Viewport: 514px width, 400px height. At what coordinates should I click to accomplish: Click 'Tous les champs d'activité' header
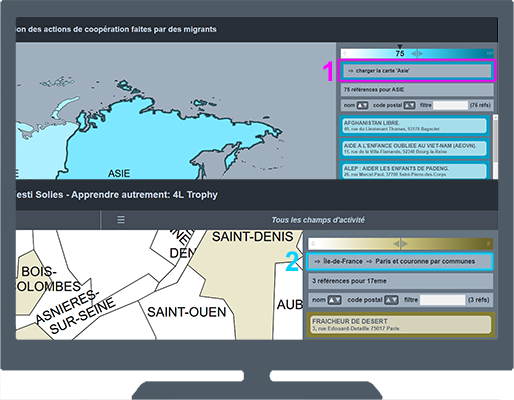click(x=318, y=220)
